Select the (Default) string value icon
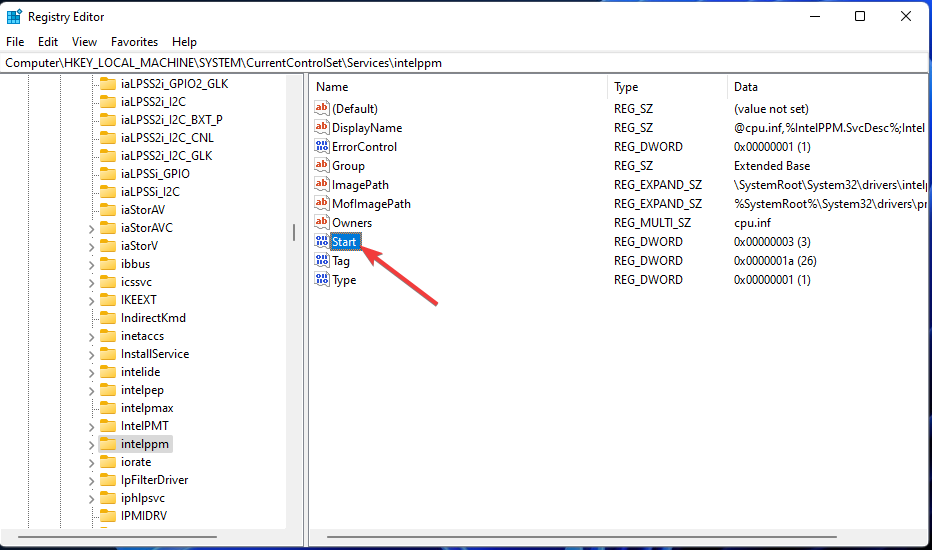The height and width of the screenshot is (550, 932). (322, 108)
